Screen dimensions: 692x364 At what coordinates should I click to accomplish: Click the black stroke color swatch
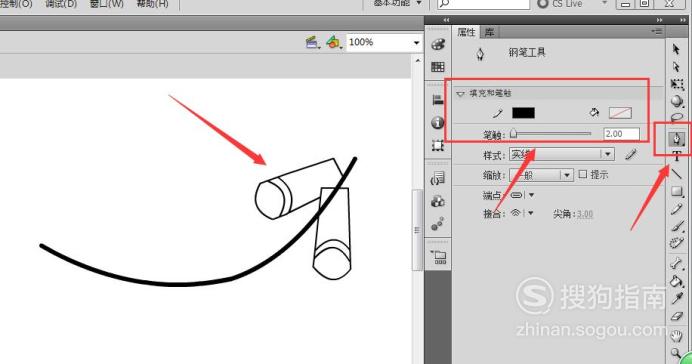pos(523,113)
